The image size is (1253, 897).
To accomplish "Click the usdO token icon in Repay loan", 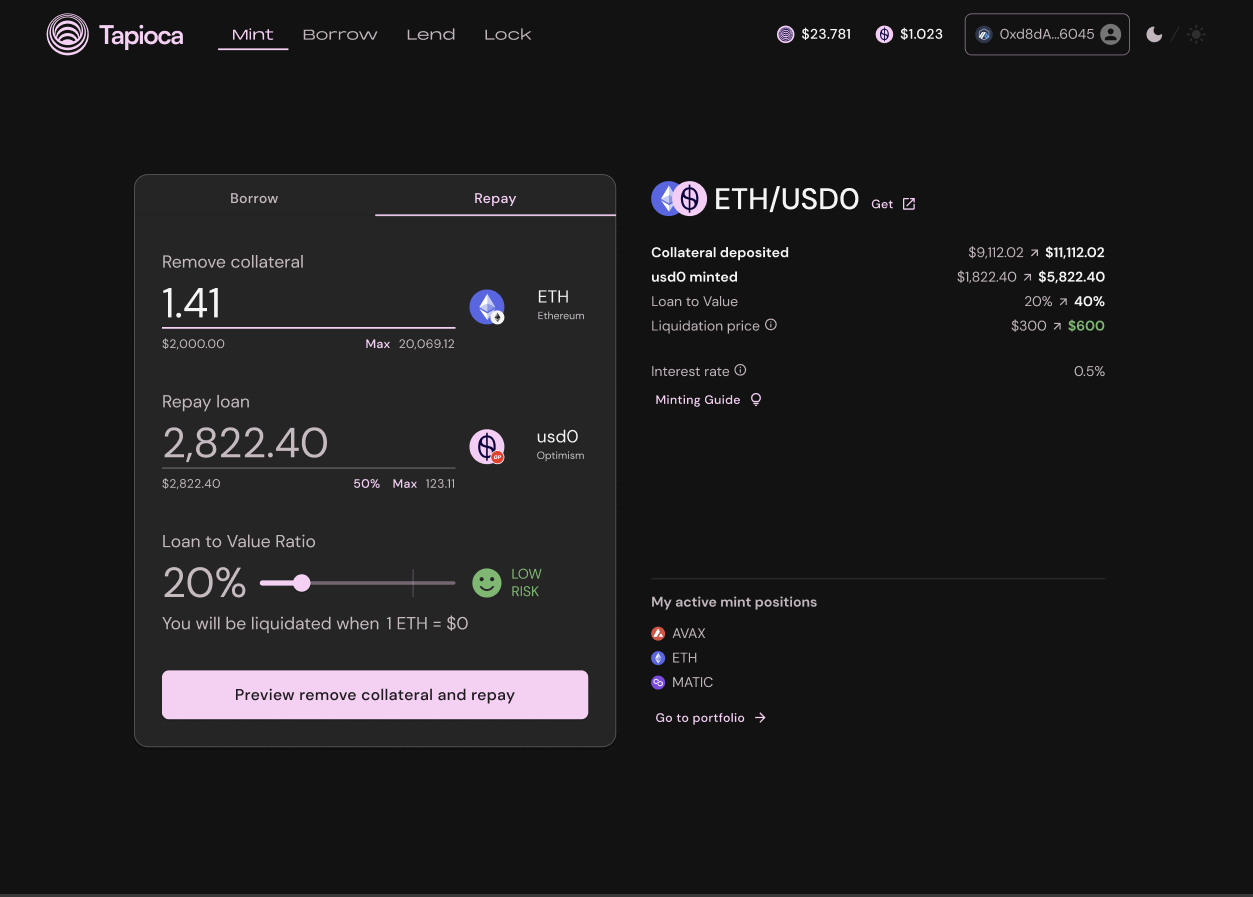I will pyautogui.click(x=487, y=447).
